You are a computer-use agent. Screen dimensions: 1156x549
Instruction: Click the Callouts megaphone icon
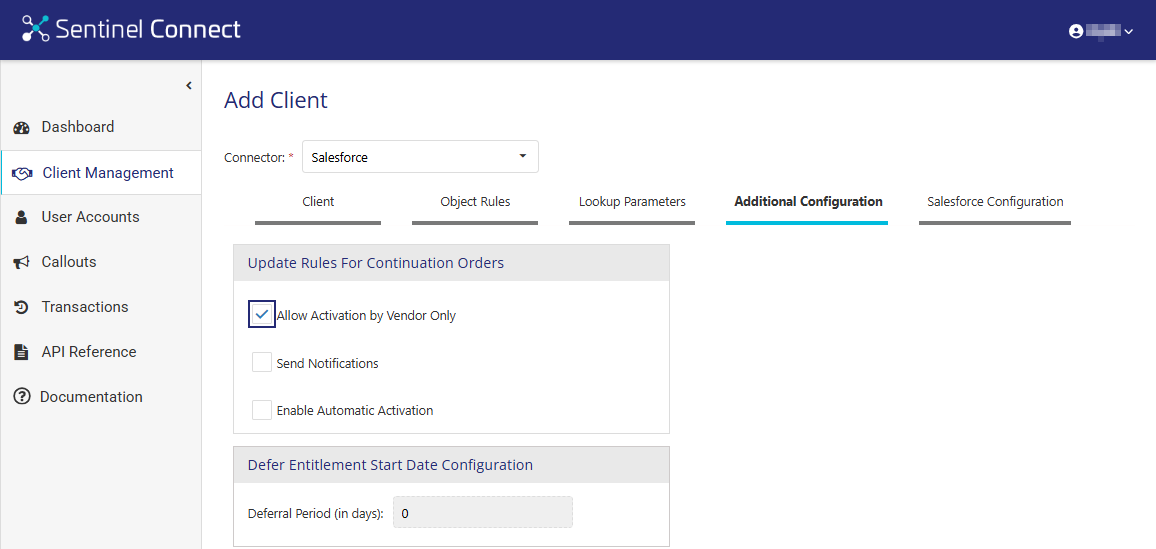[21, 262]
